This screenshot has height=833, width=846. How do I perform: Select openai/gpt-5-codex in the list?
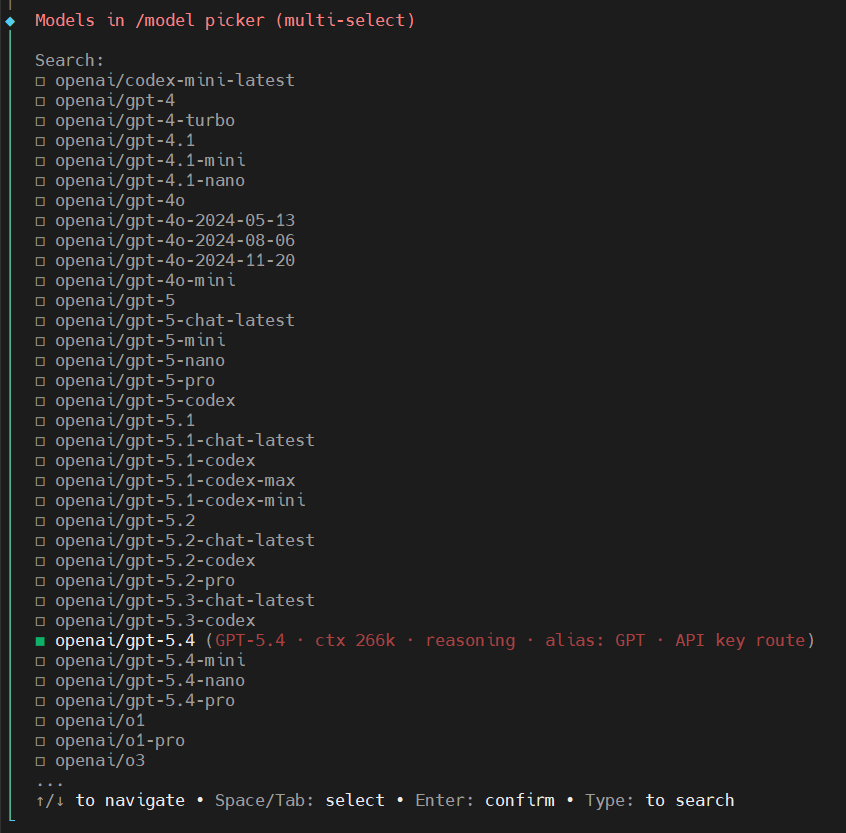pos(145,401)
